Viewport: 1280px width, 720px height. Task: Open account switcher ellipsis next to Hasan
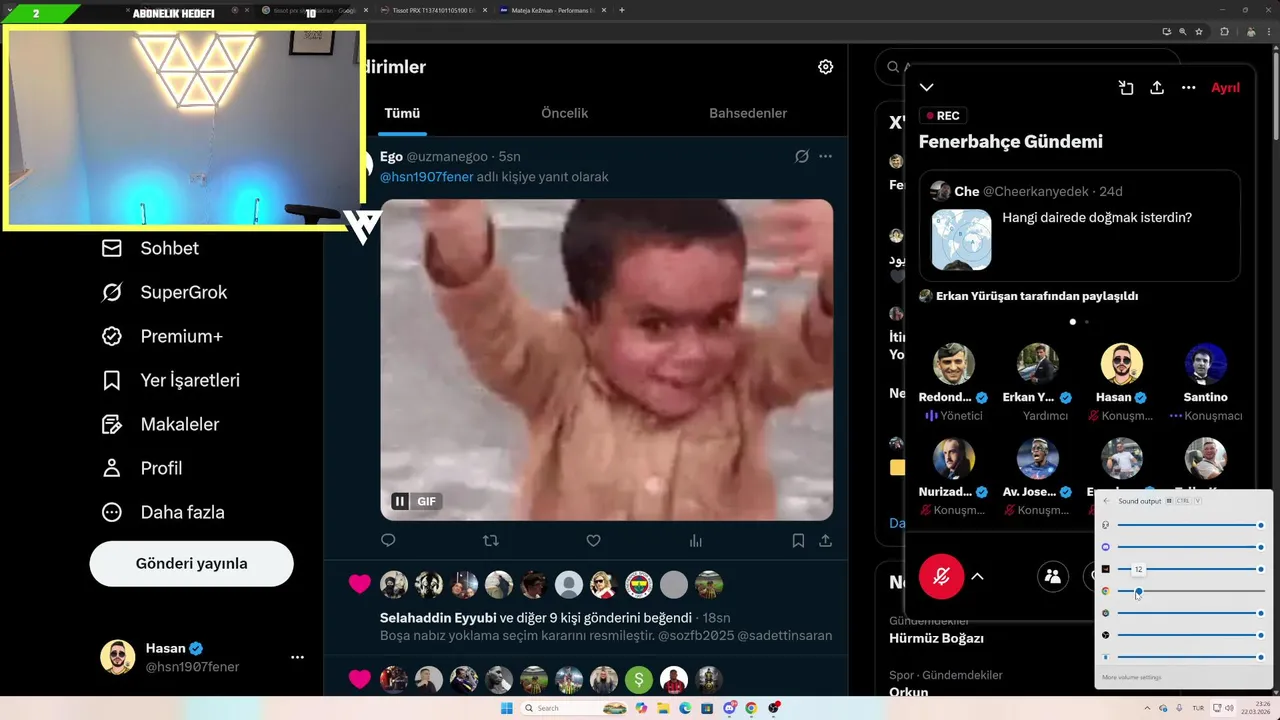pyautogui.click(x=297, y=657)
